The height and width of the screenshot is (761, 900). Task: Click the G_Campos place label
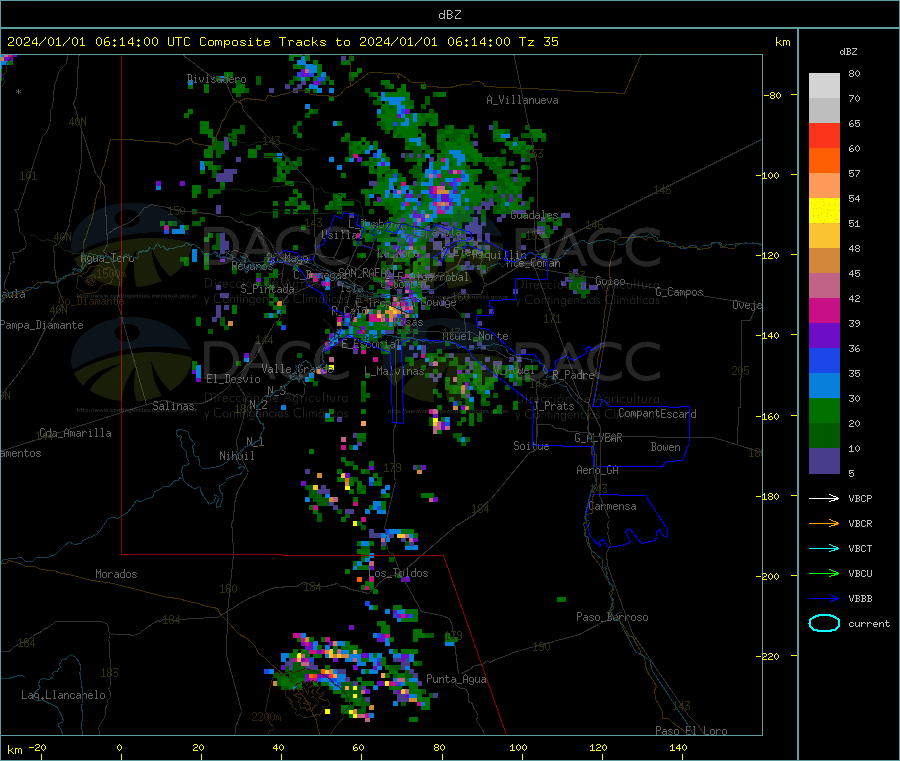[x=679, y=292]
